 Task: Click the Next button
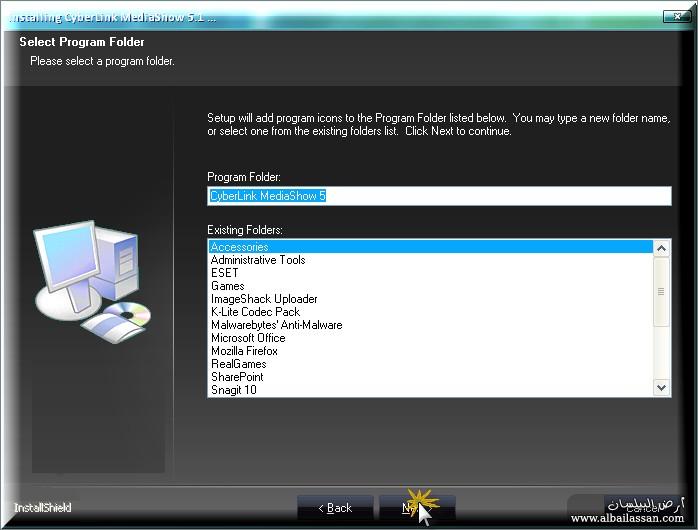point(417,508)
